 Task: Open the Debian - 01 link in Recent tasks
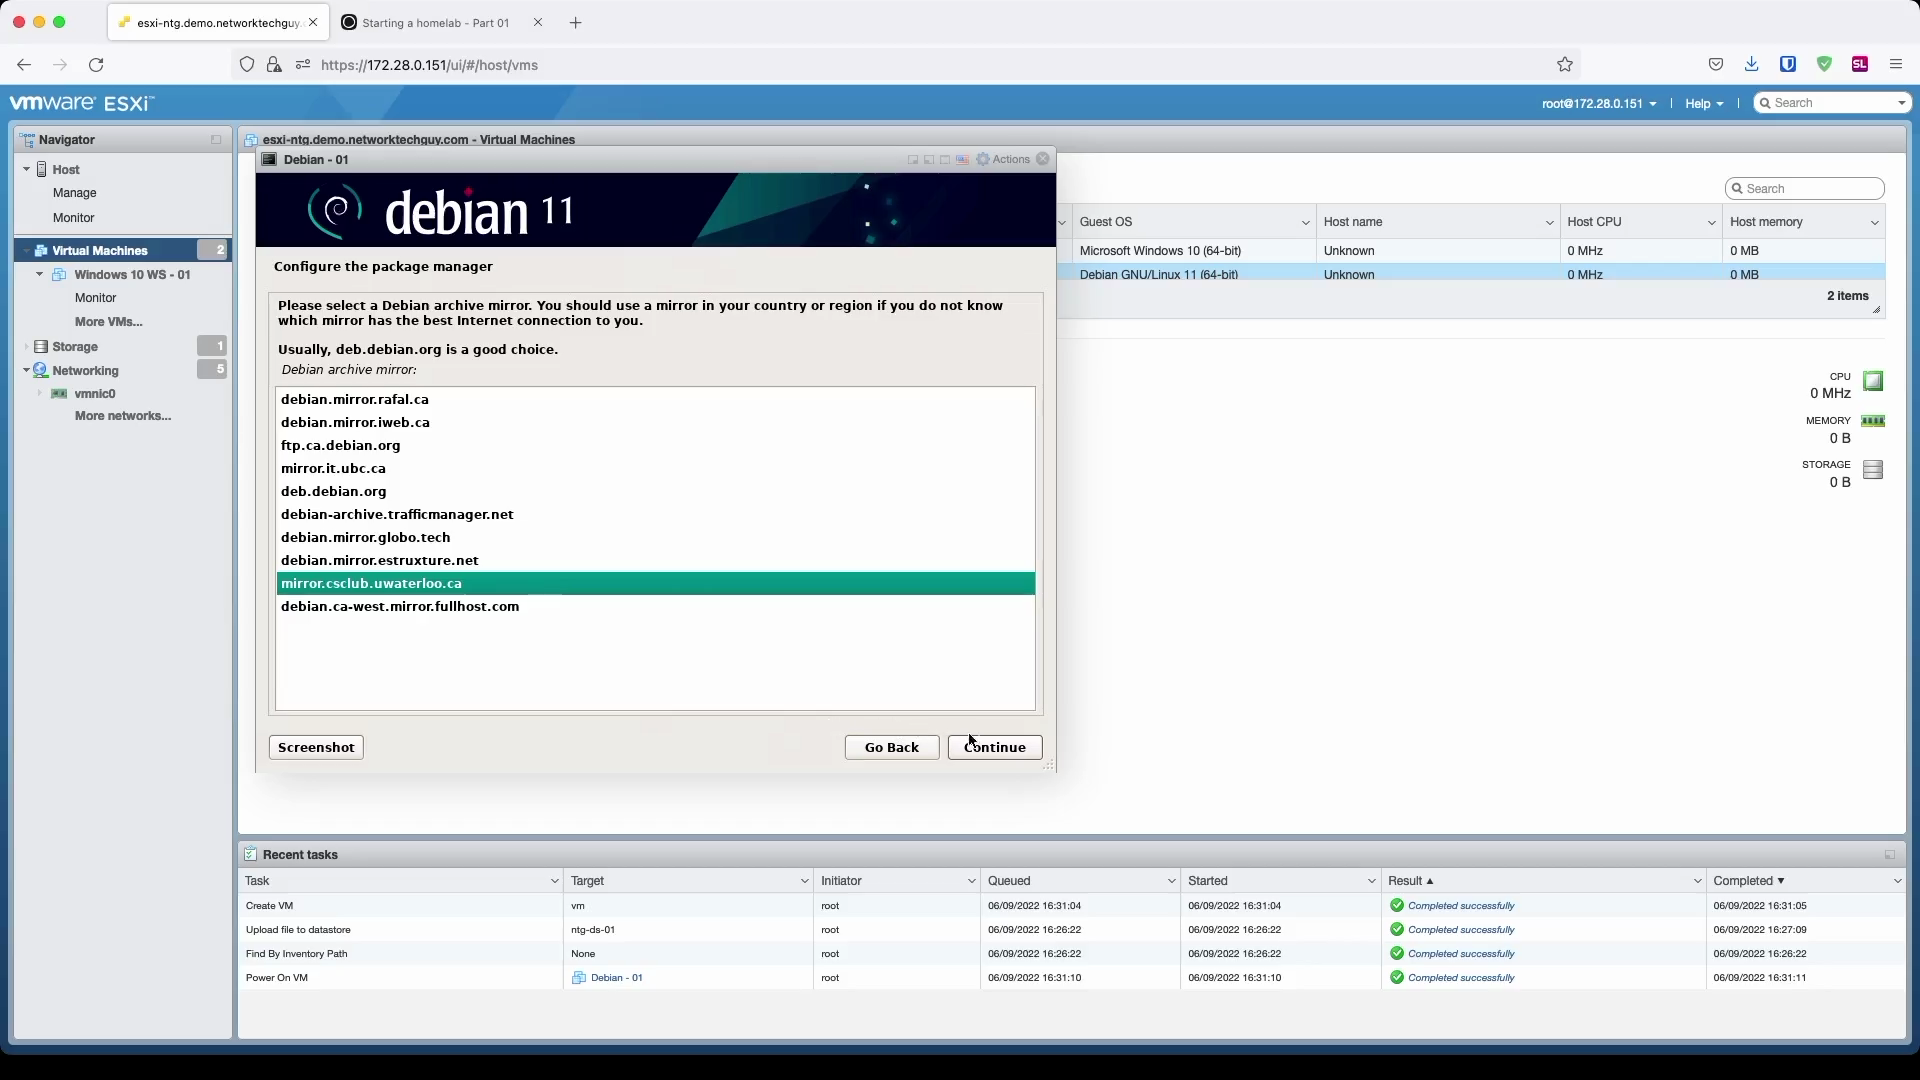[616, 978]
